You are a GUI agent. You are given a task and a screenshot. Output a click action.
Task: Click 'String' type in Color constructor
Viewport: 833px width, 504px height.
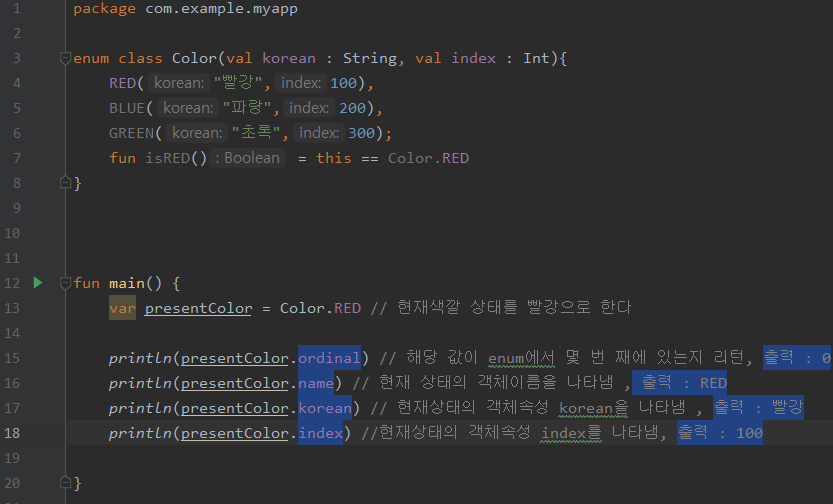pos(370,58)
